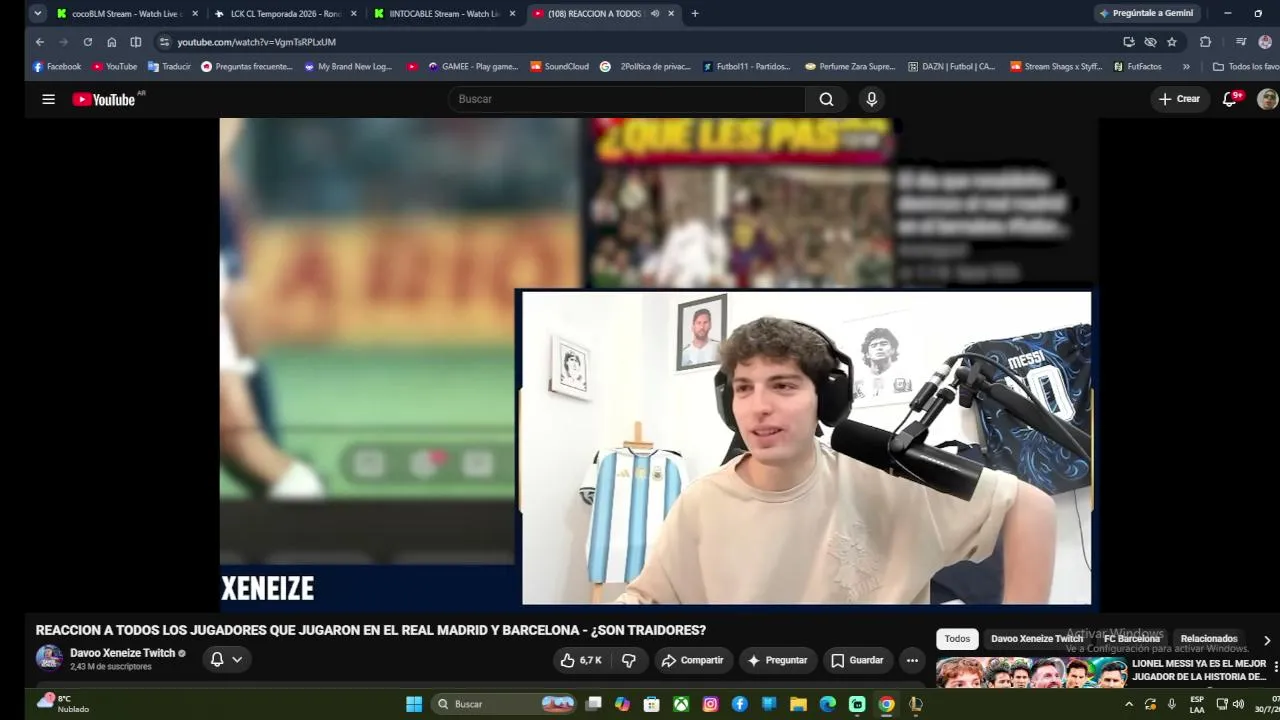The image size is (1280, 720).
Task: Click the YouTube Buscar search field
Action: (627, 99)
